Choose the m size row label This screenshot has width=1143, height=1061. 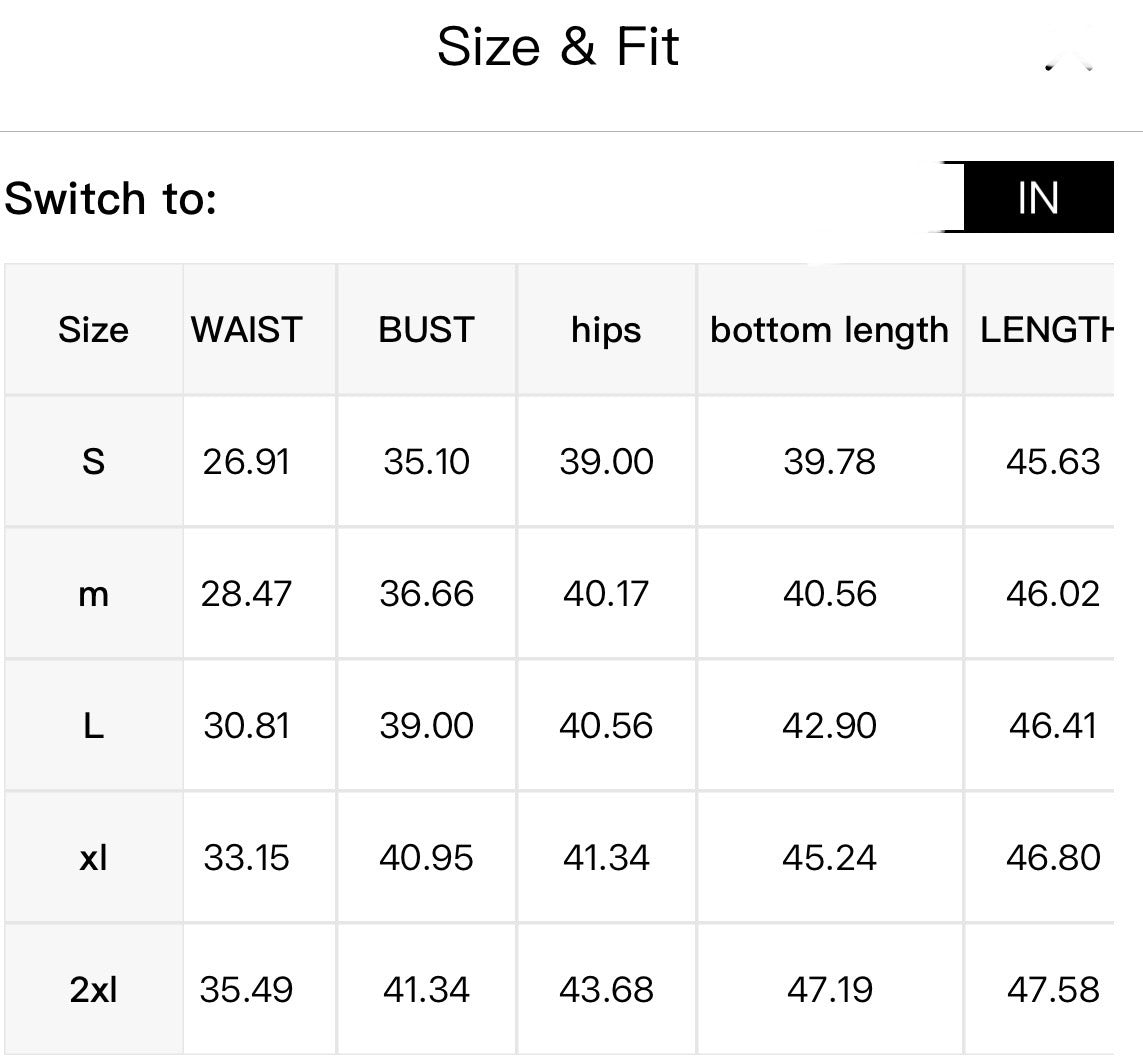coord(93,594)
